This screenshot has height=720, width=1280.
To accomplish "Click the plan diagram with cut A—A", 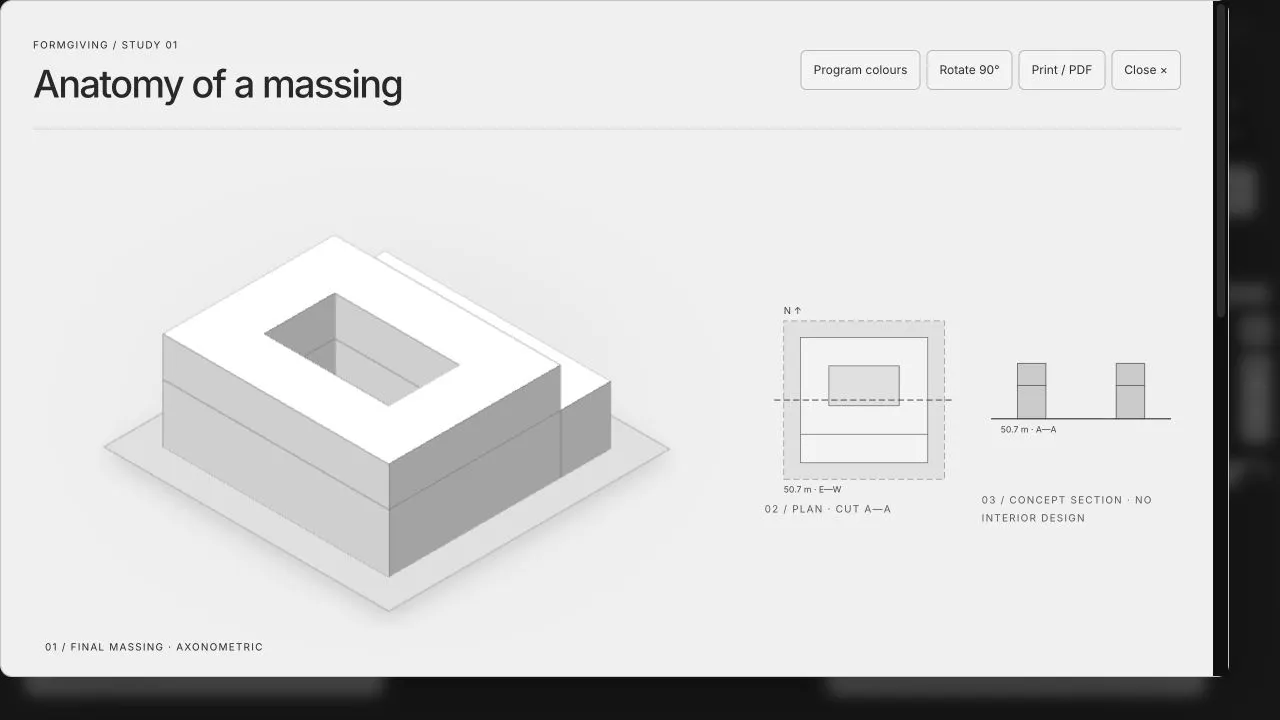I will 863,400.
